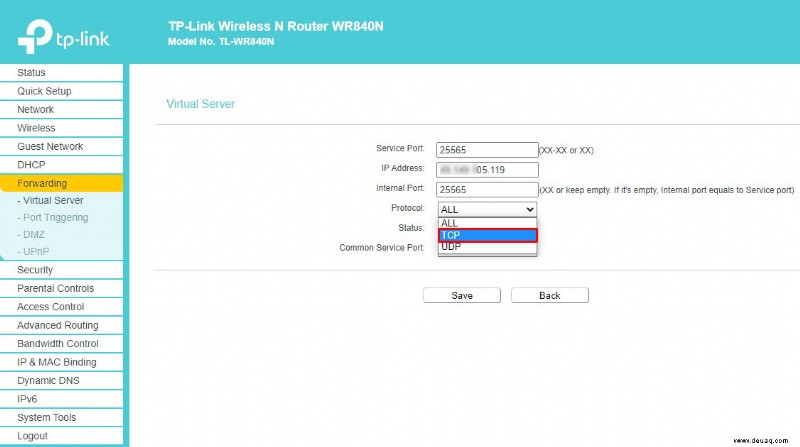Open Advanced Routing section
Image resolution: width=800 pixels, height=447 pixels.
pos(61,325)
